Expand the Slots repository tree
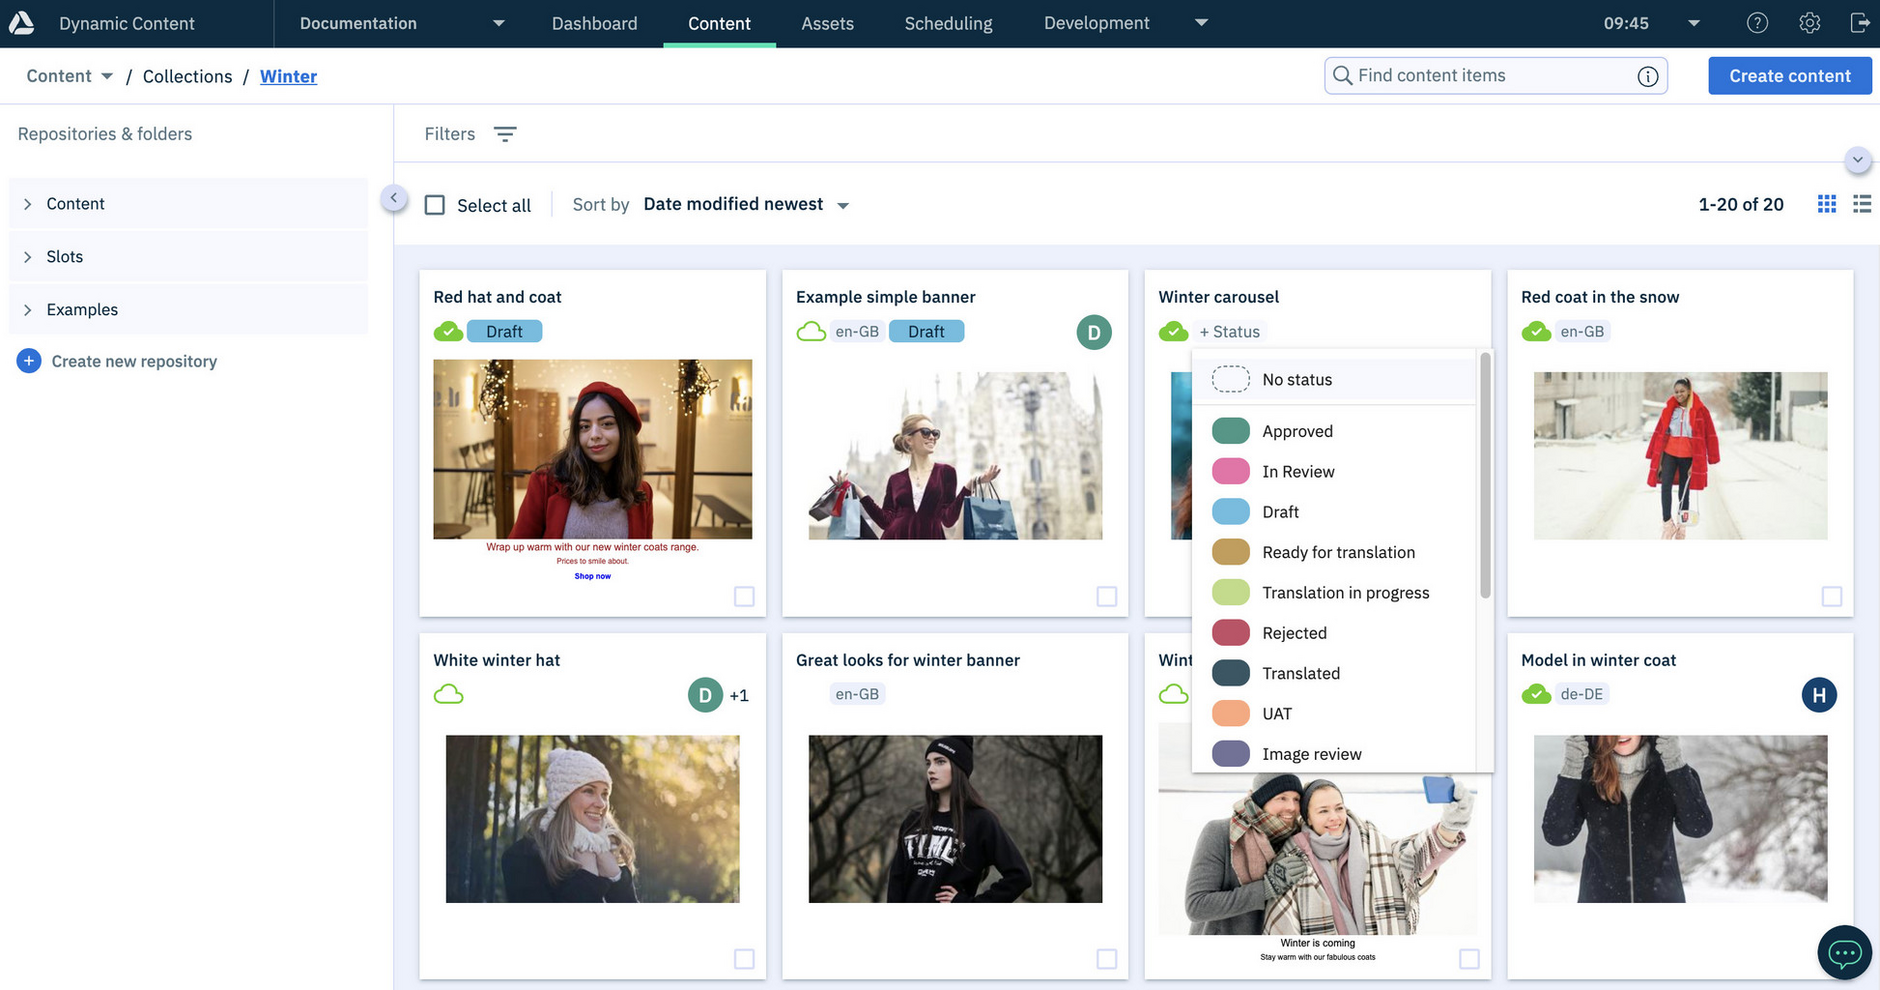Screen dimensions: 1880x990 (x=27, y=257)
